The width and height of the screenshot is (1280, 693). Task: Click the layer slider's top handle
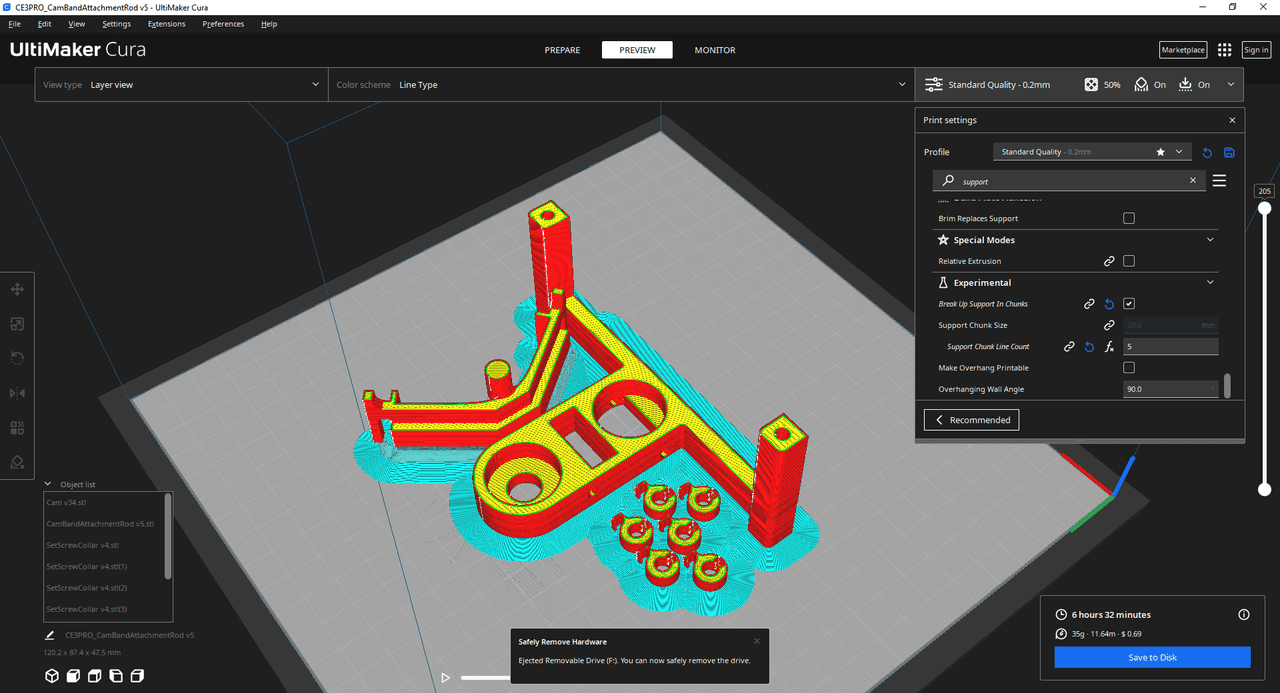[1265, 208]
